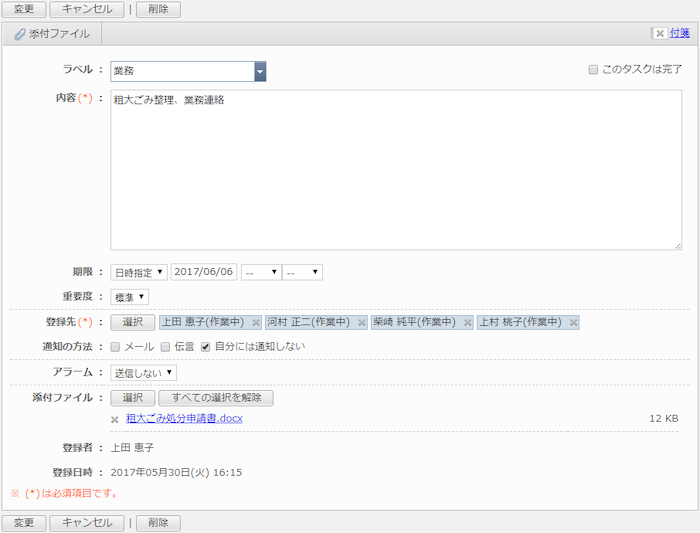Click the paperclip 添付ファイル icon
Screen dimensions: 700x533
coord(19,34)
